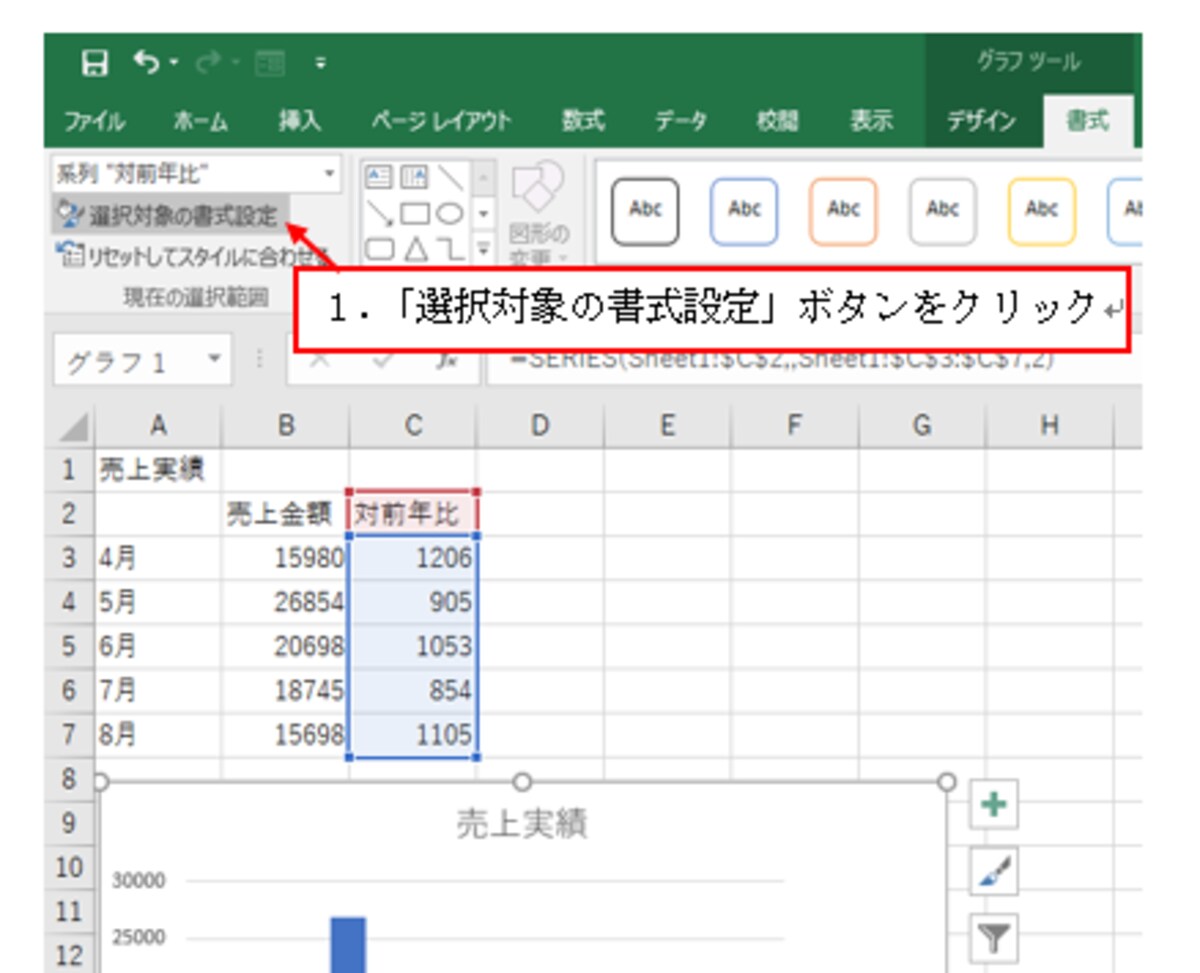Select cell with value 26854
The width and height of the screenshot is (1200, 973).
click(x=285, y=602)
